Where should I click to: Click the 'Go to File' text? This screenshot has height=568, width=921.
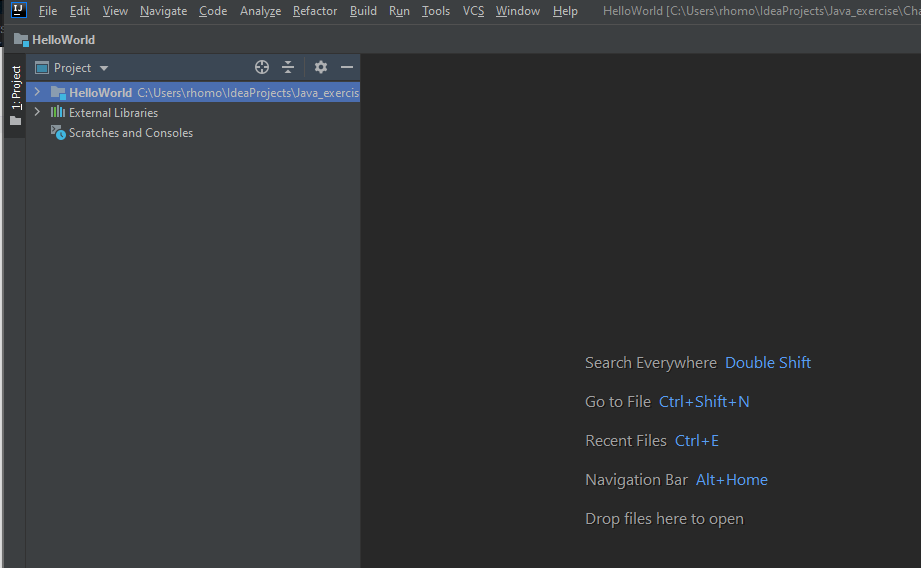(x=618, y=402)
